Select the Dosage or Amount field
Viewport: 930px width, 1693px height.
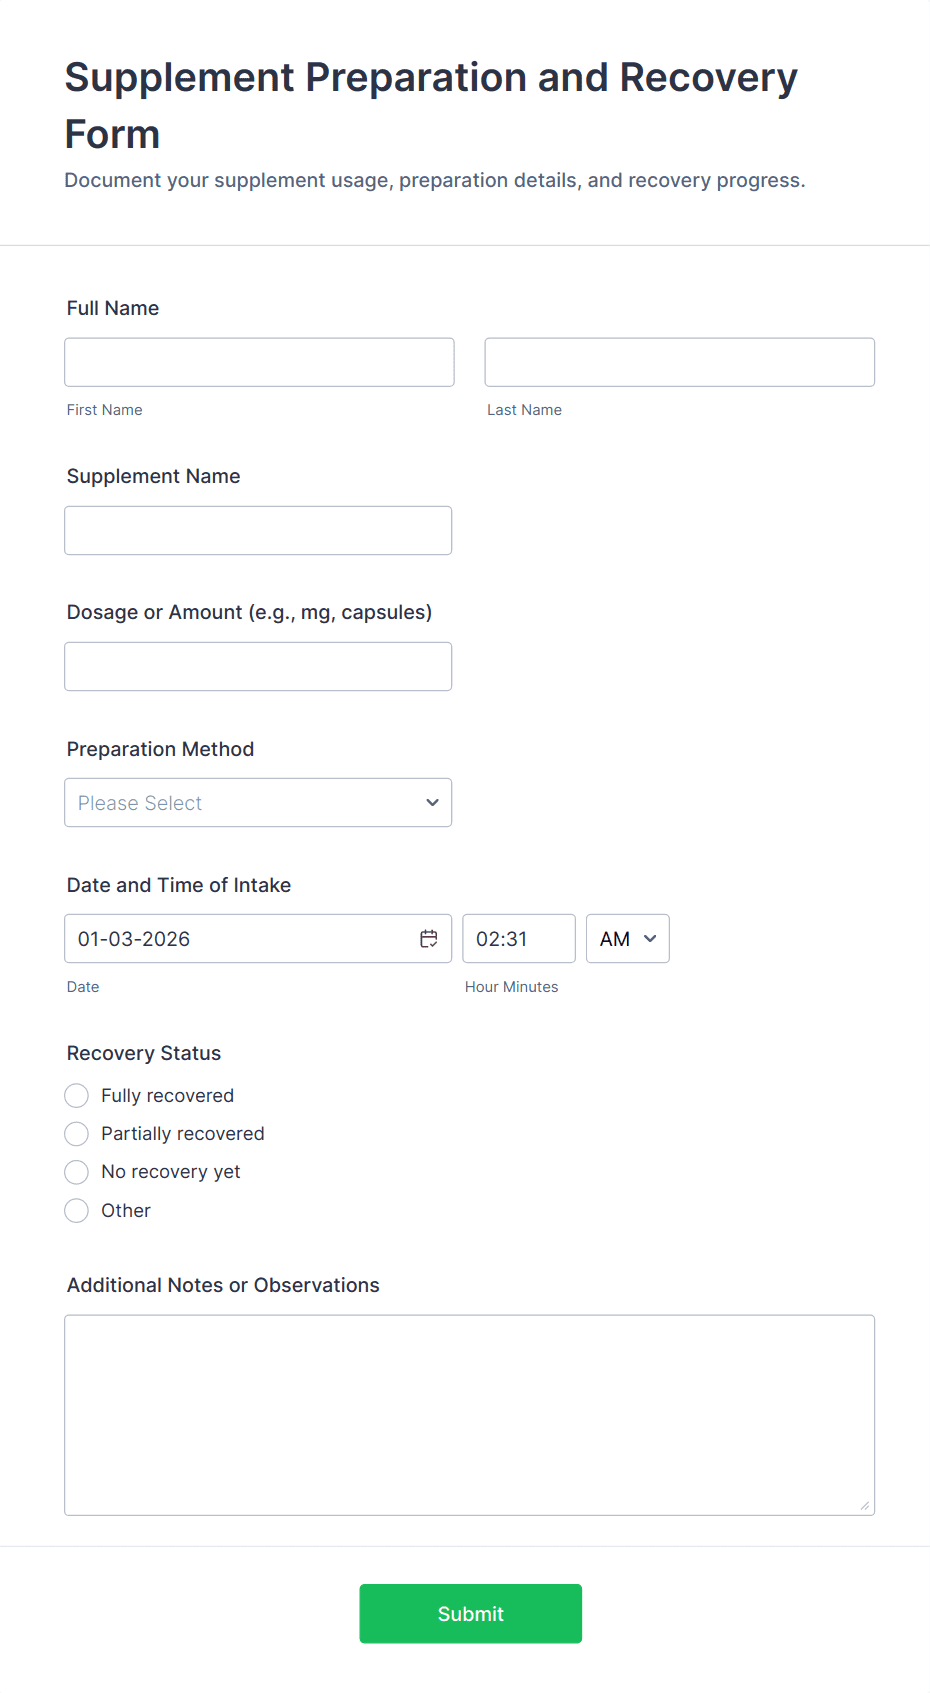(x=258, y=666)
